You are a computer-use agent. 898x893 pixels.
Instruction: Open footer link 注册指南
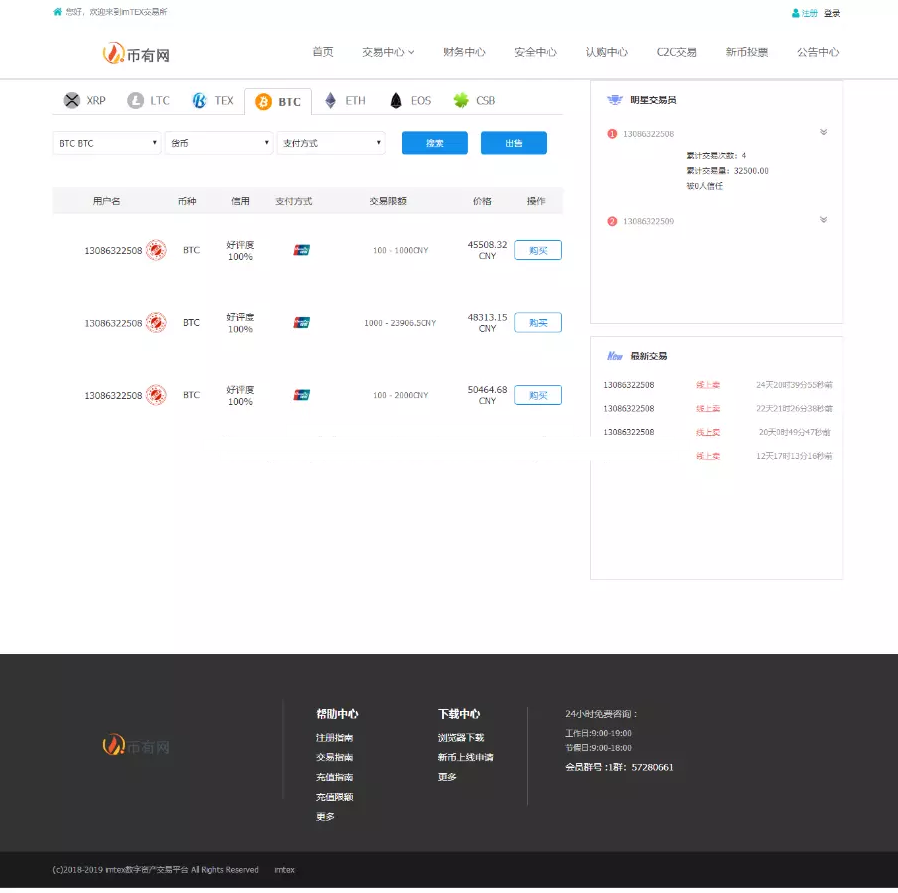pyautogui.click(x=334, y=738)
